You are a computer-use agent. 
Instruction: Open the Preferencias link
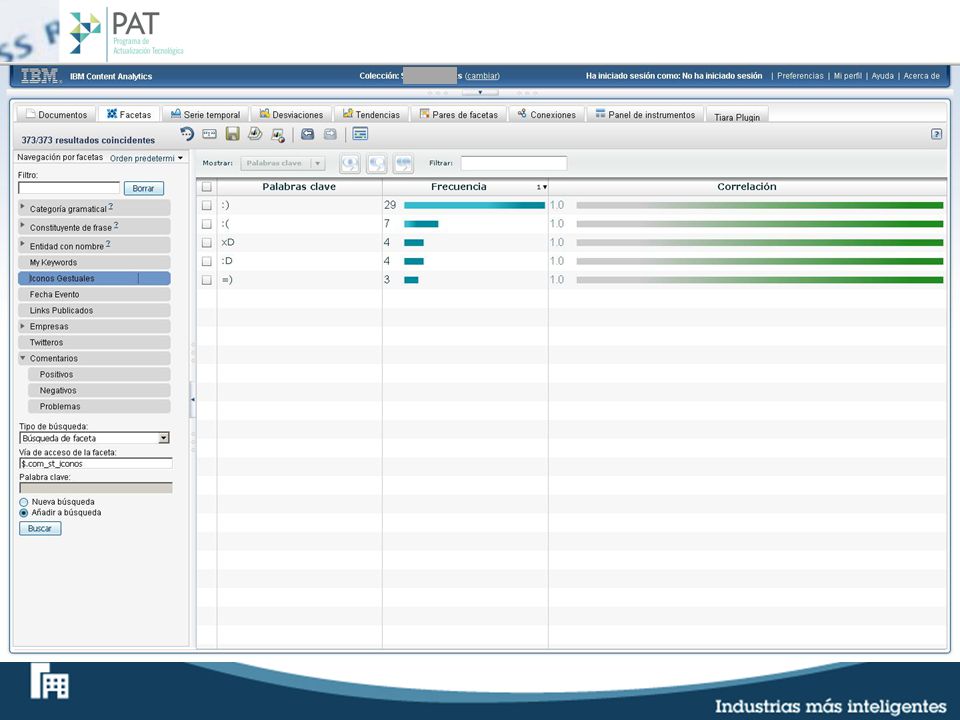800,76
